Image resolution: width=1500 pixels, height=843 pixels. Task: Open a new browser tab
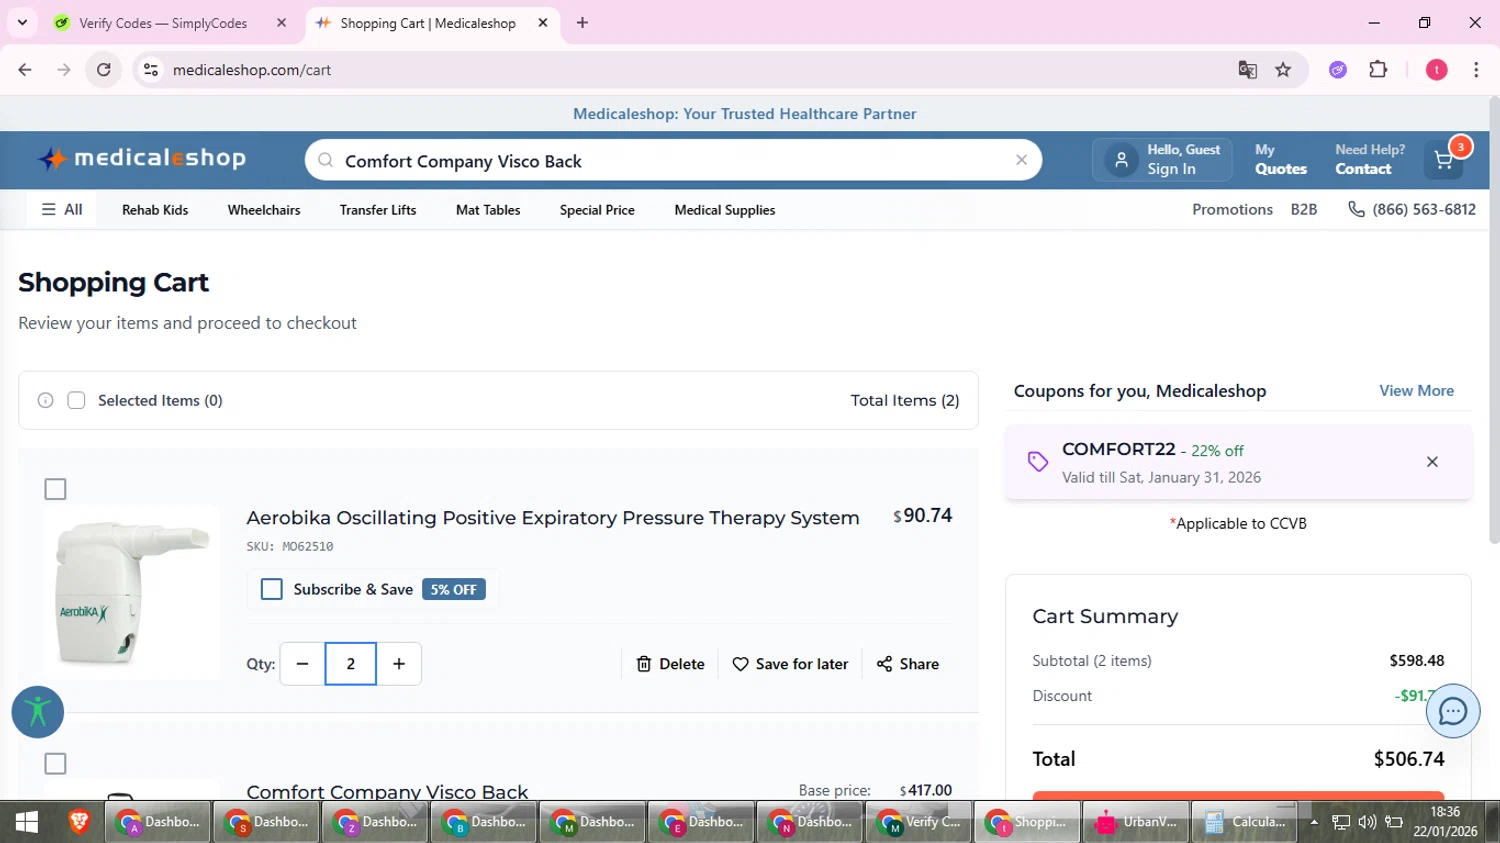pos(582,23)
